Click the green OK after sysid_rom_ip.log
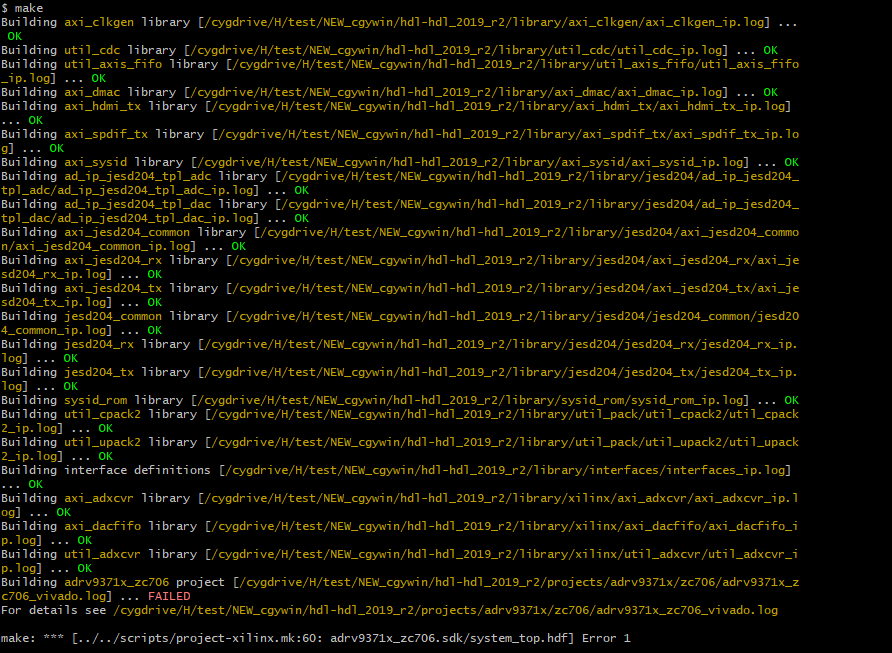The width and height of the screenshot is (892, 653). coord(792,400)
